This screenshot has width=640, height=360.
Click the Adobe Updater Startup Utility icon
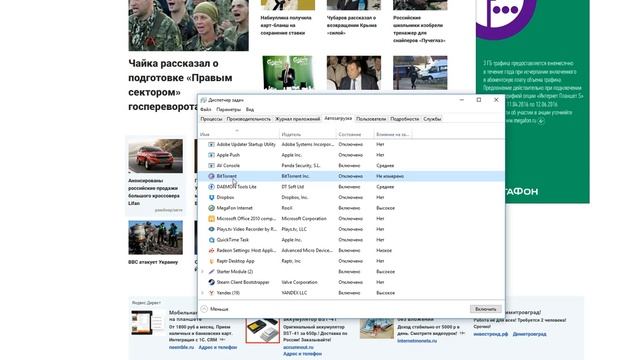pyautogui.click(x=211, y=144)
